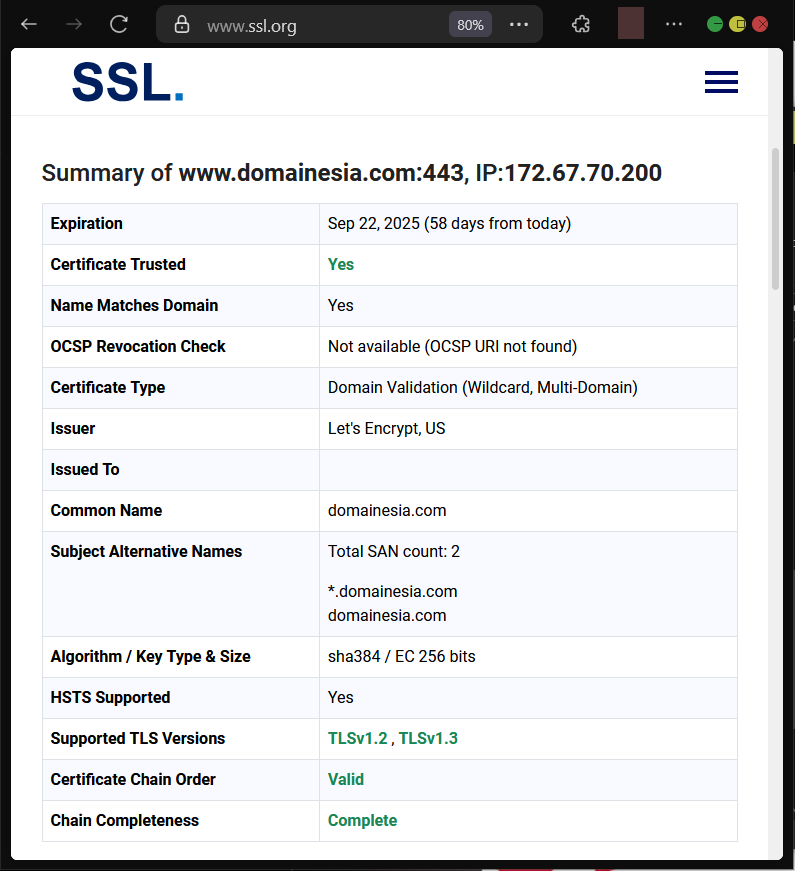Screen dimensions: 795x871
Task: Select the Certificate Type label
Action: 108,388
